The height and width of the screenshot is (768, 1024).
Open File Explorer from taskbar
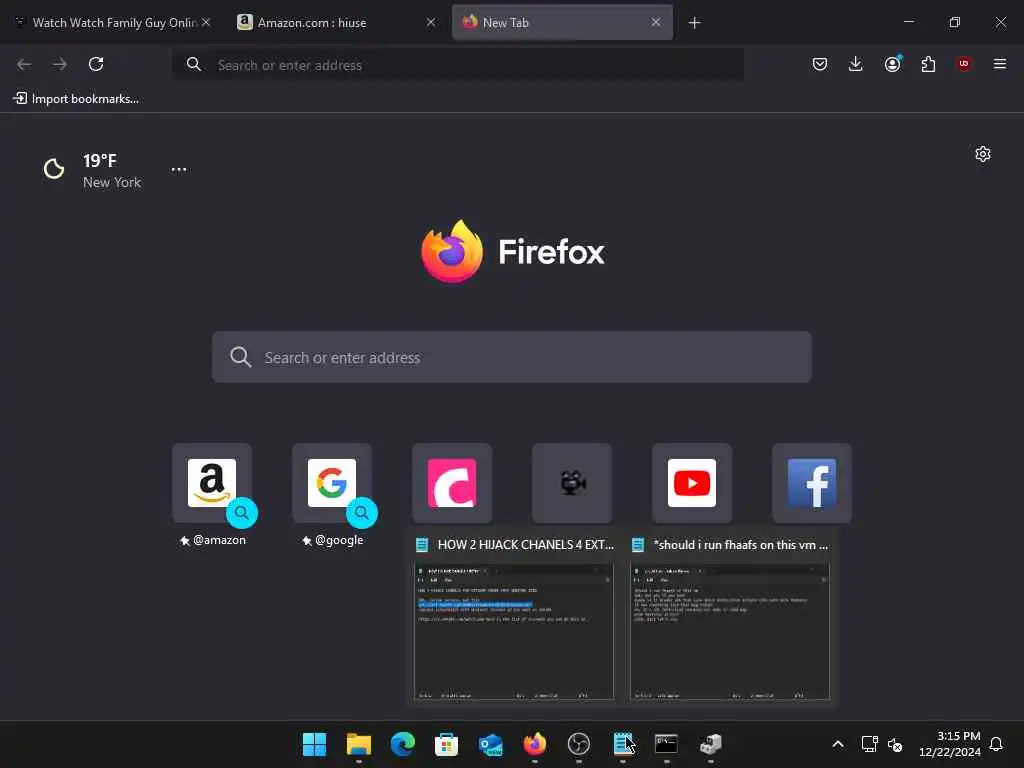pos(359,744)
